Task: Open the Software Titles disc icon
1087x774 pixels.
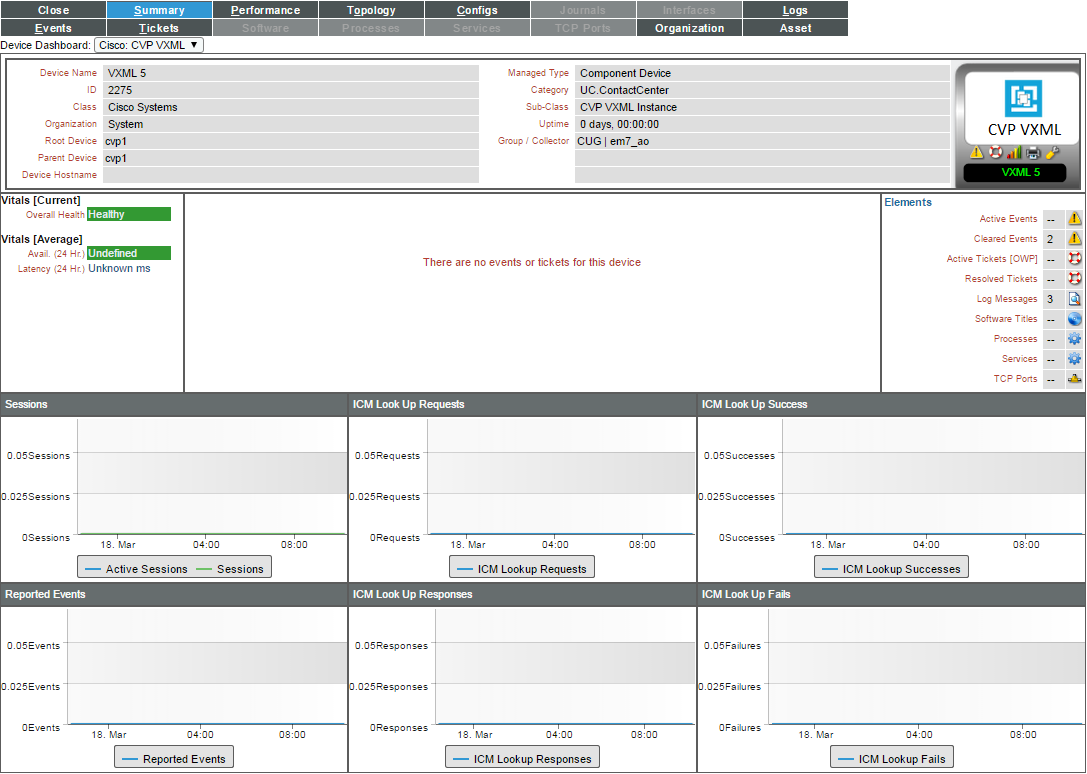Action: (x=1075, y=319)
